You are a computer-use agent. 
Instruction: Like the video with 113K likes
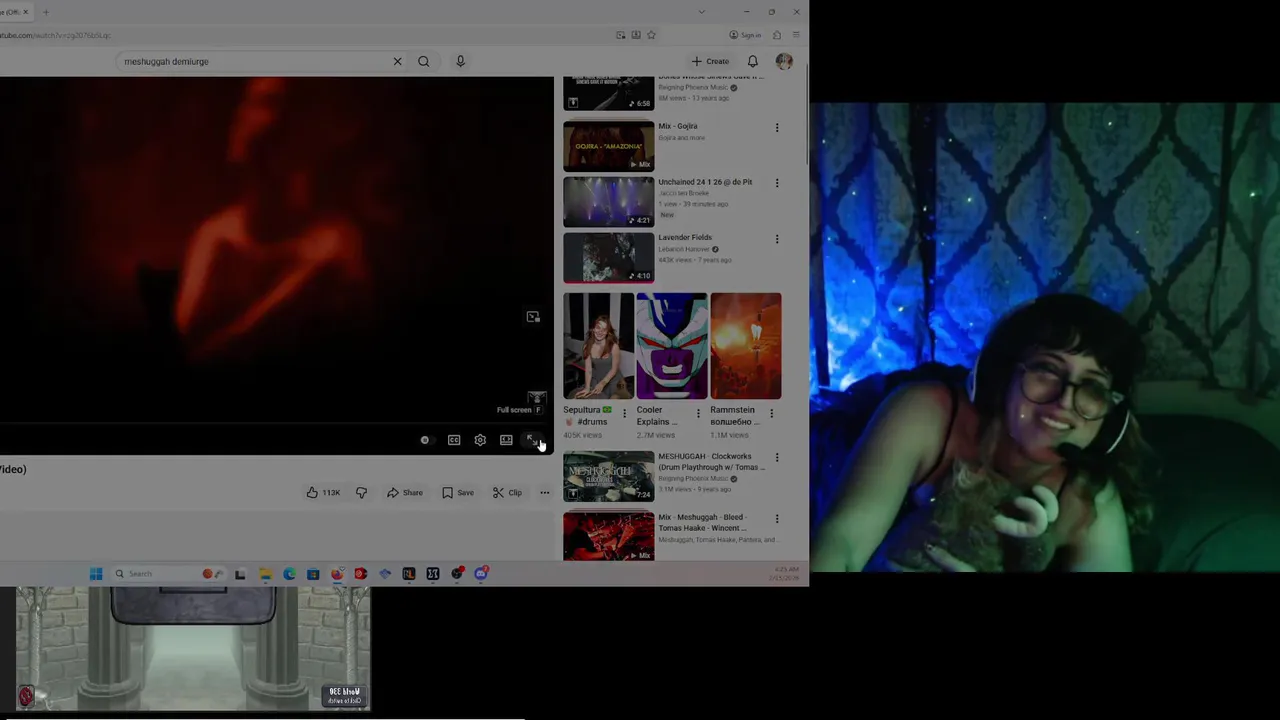pyautogui.click(x=323, y=492)
